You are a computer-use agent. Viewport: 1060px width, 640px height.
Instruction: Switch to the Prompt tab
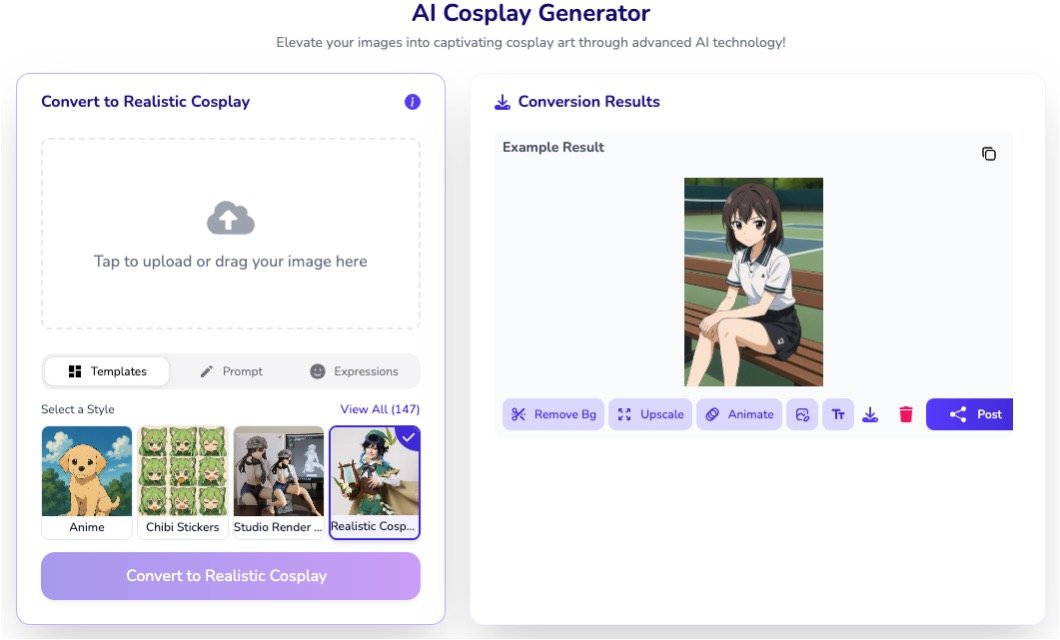(x=231, y=371)
